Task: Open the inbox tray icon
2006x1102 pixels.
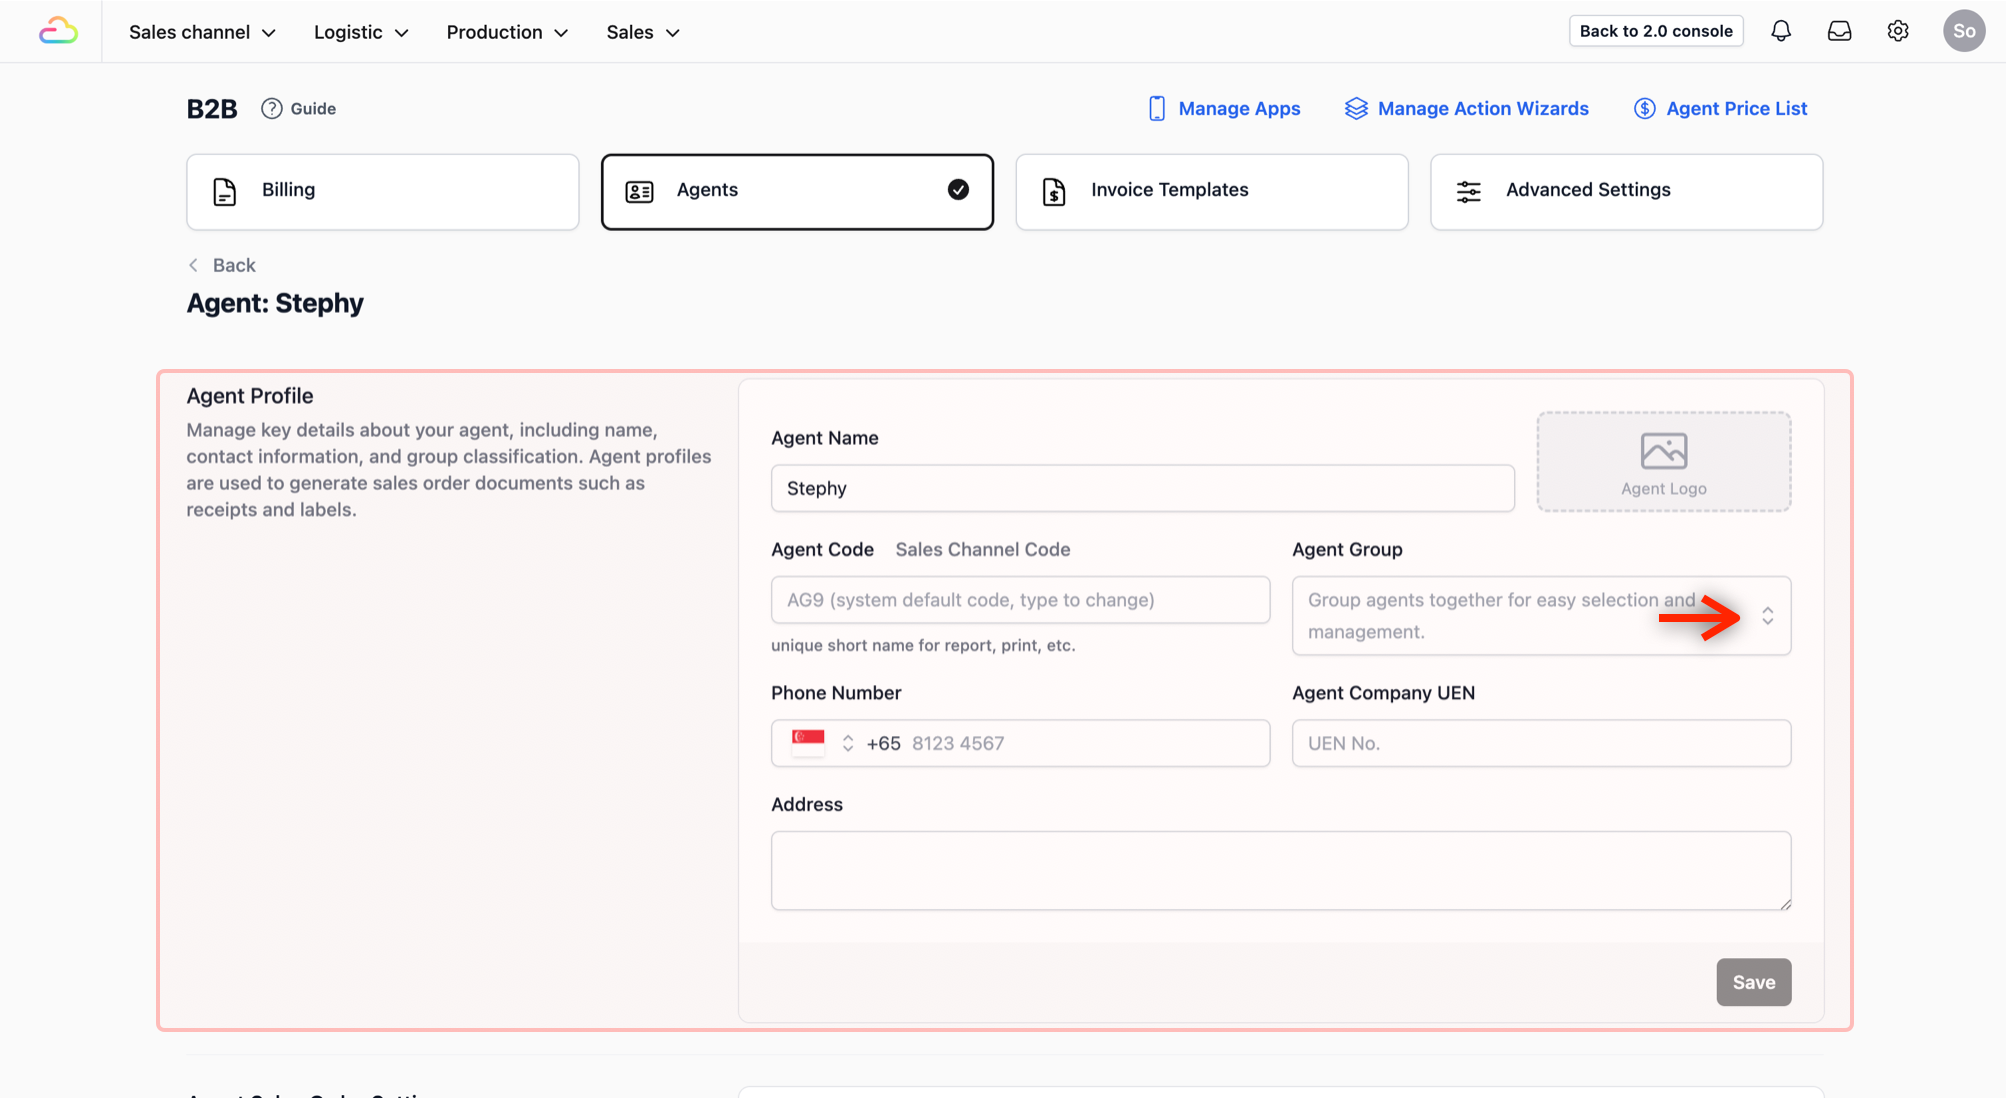Action: pyautogui.click(x=1839, y=31)
